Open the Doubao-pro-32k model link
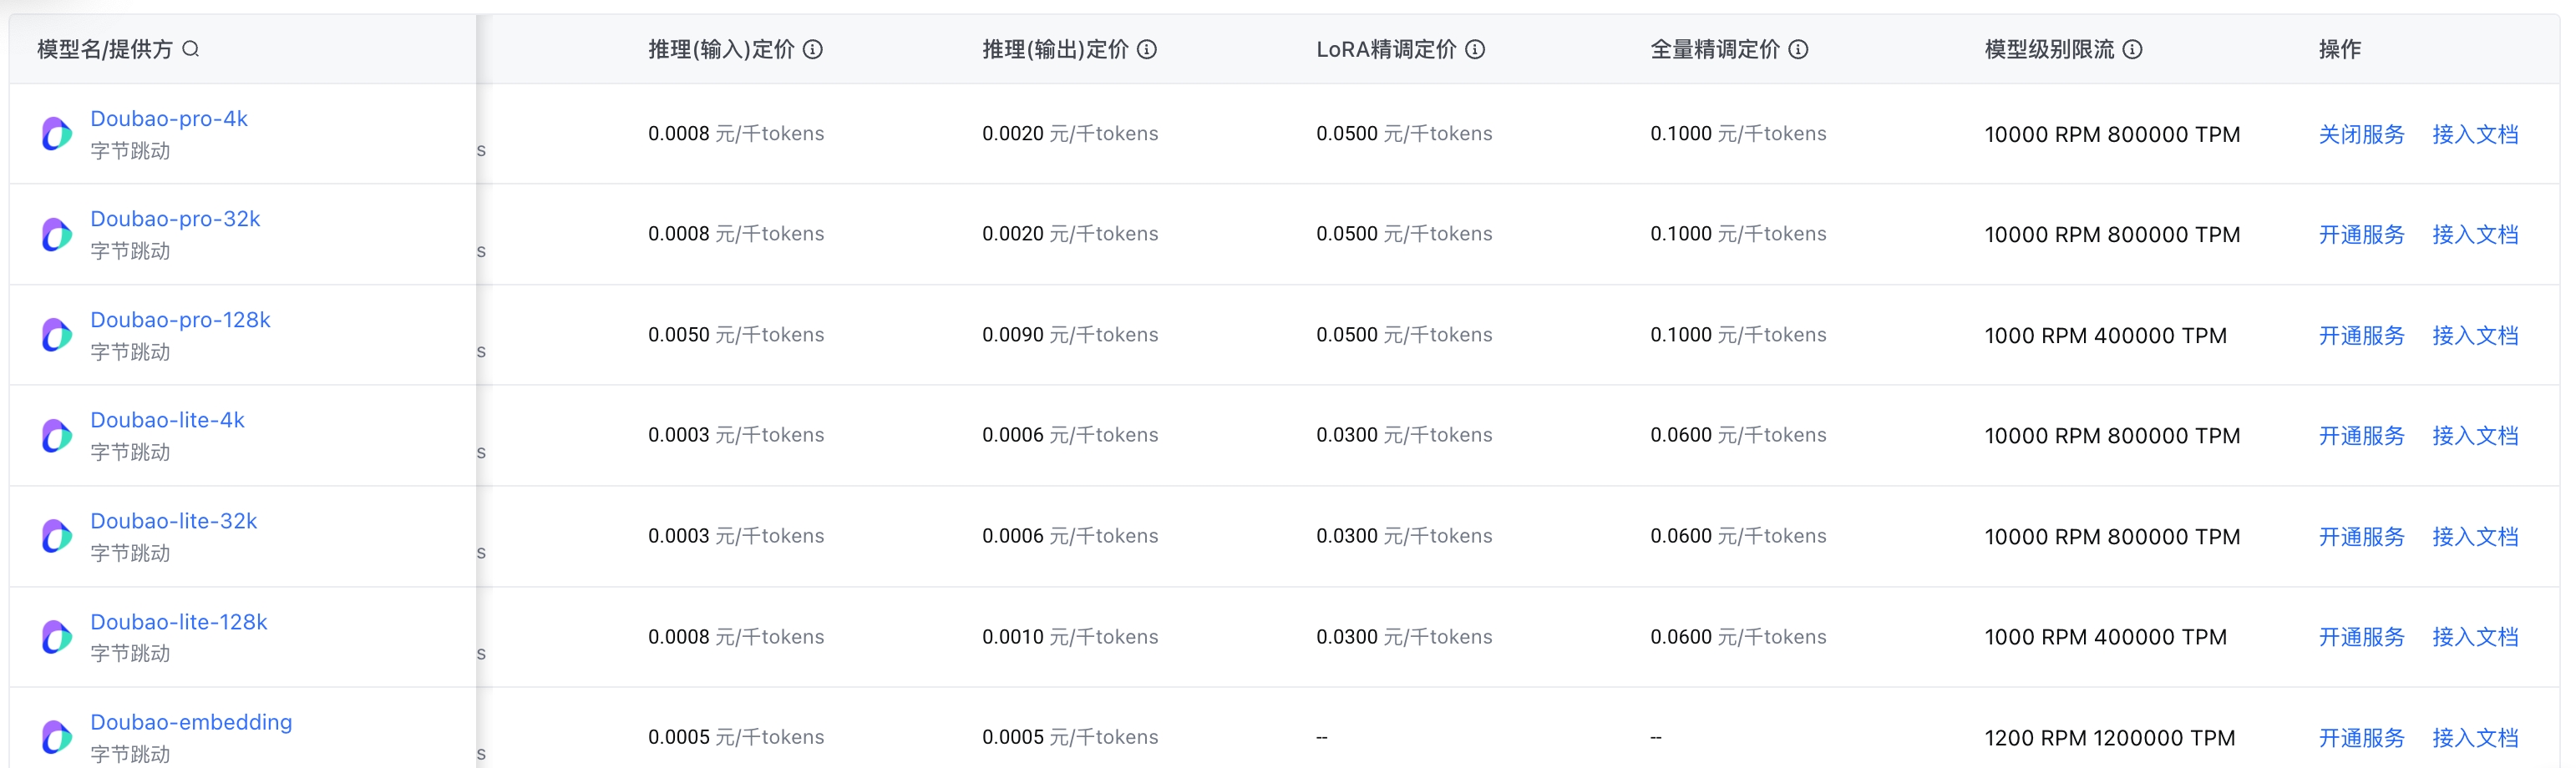This screenshot has width=2576, height=768. [x=175, y=218]
